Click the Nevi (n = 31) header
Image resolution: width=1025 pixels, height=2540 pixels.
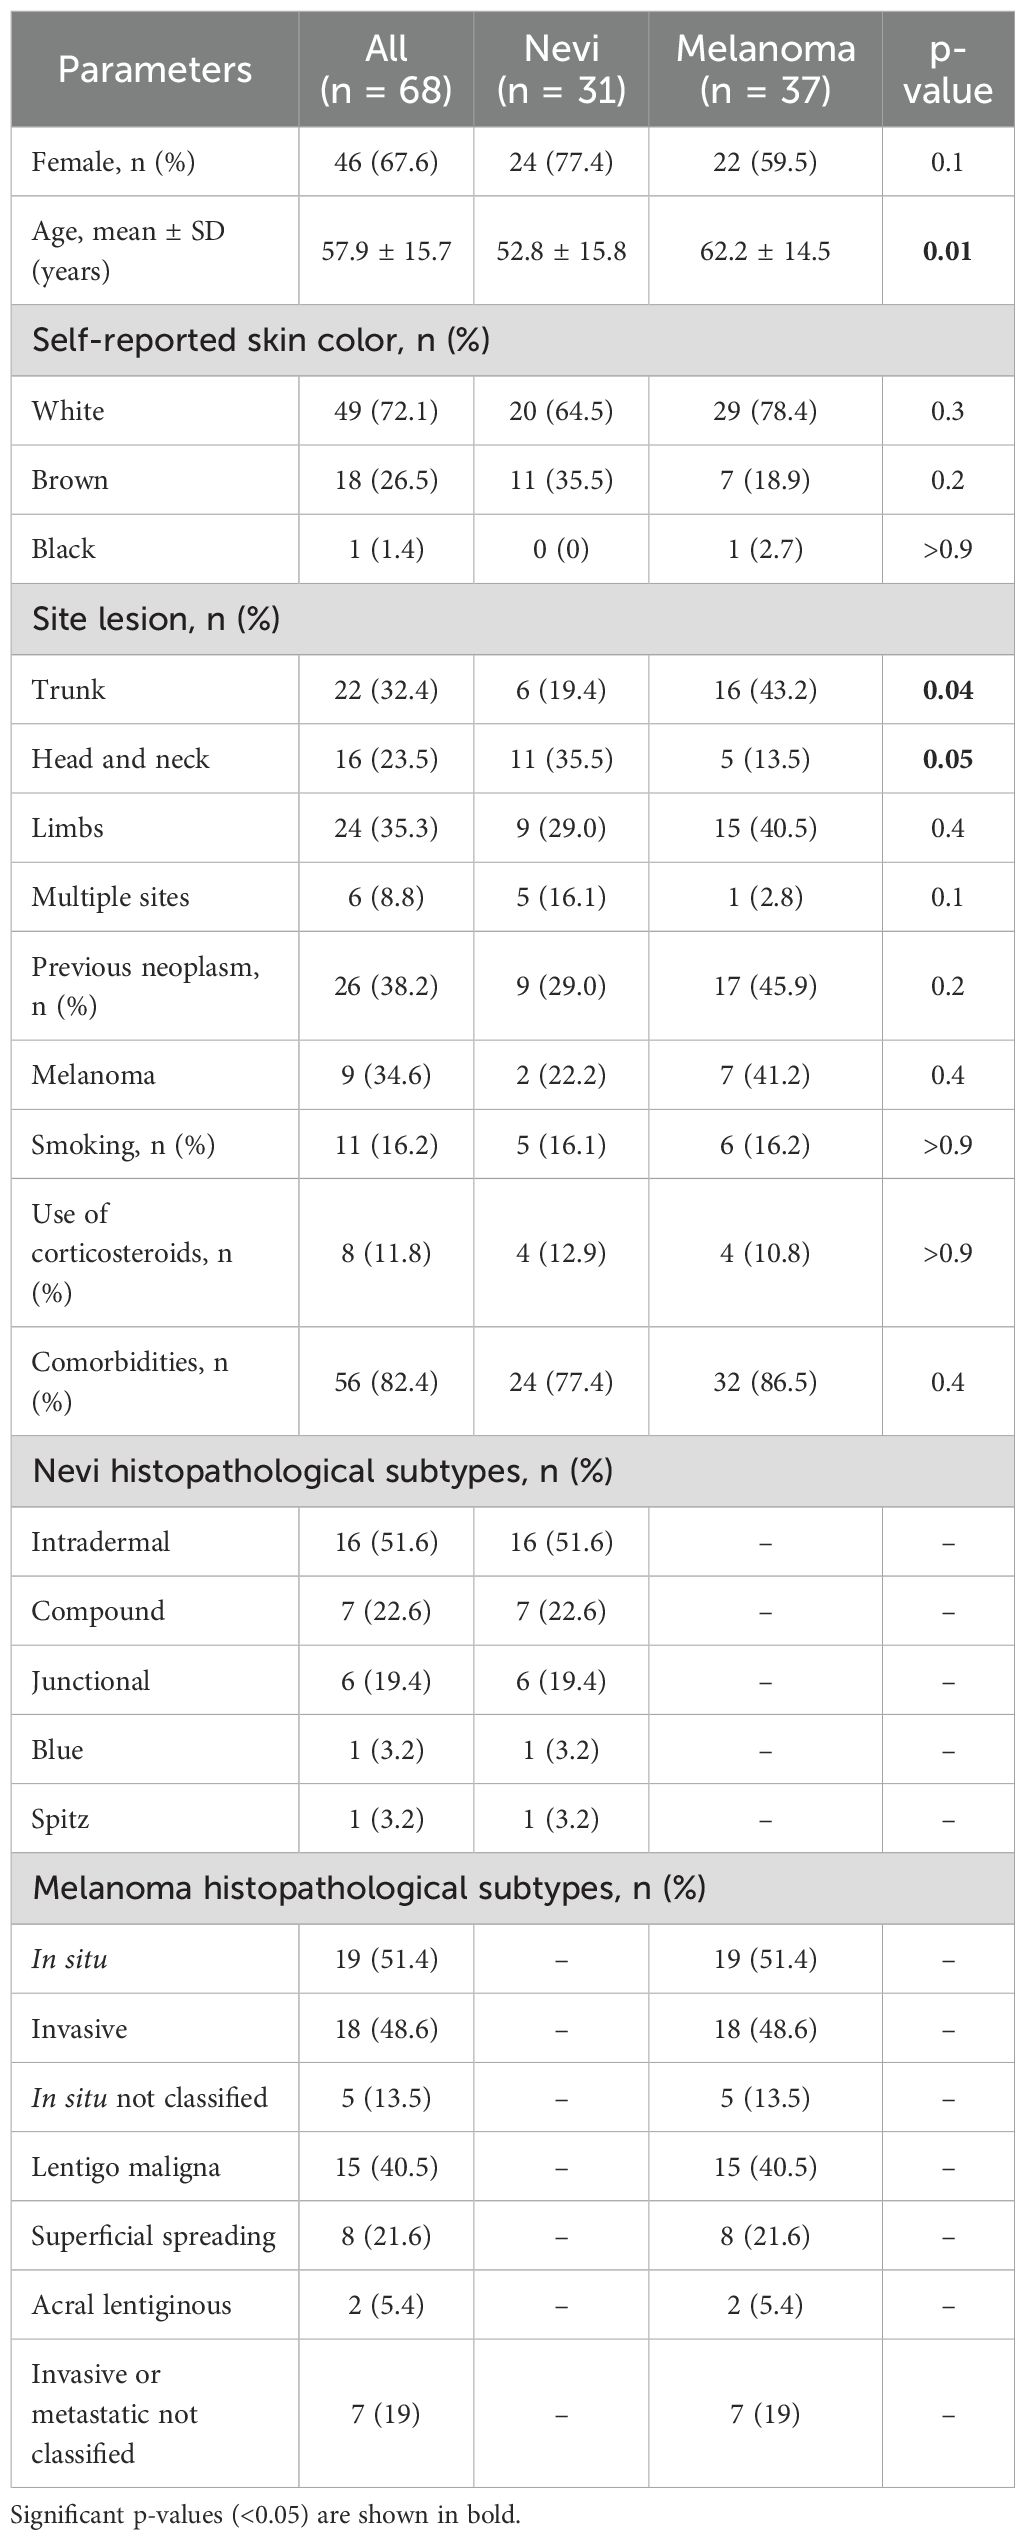click(561, 70)
